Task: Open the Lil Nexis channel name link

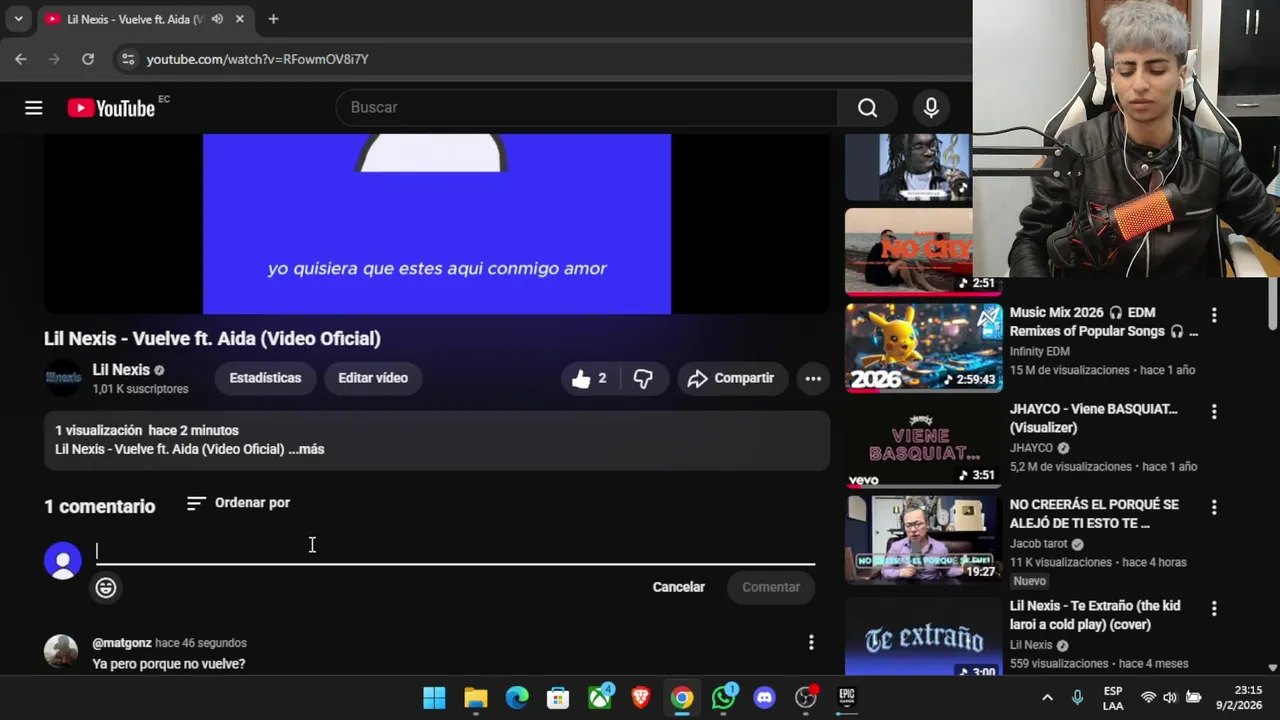Action: (x=121, y=370)
